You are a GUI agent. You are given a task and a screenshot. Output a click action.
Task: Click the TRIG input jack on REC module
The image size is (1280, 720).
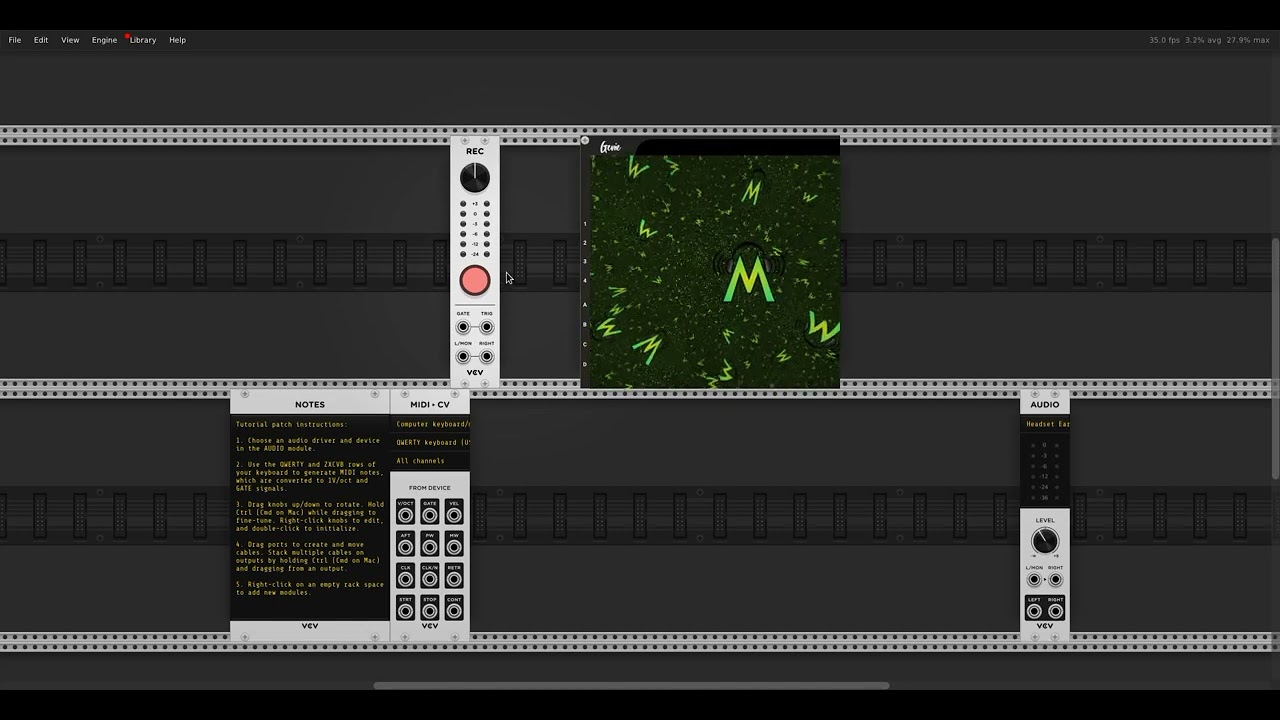tap(487, 327)
